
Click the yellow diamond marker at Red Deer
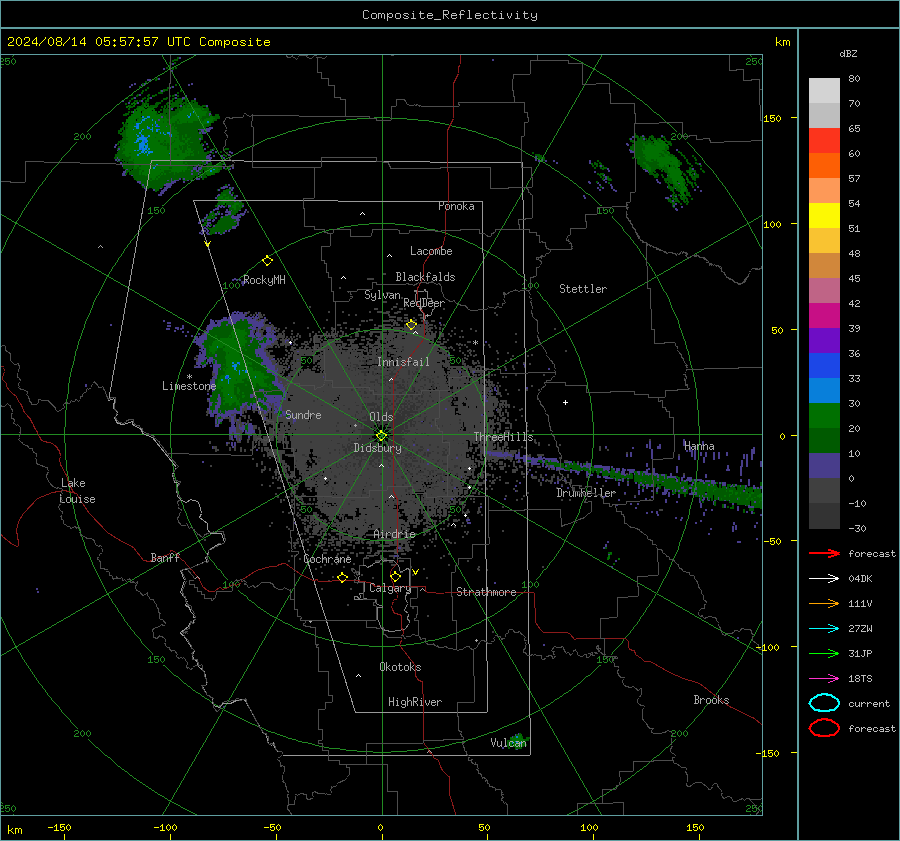point(411,325)
